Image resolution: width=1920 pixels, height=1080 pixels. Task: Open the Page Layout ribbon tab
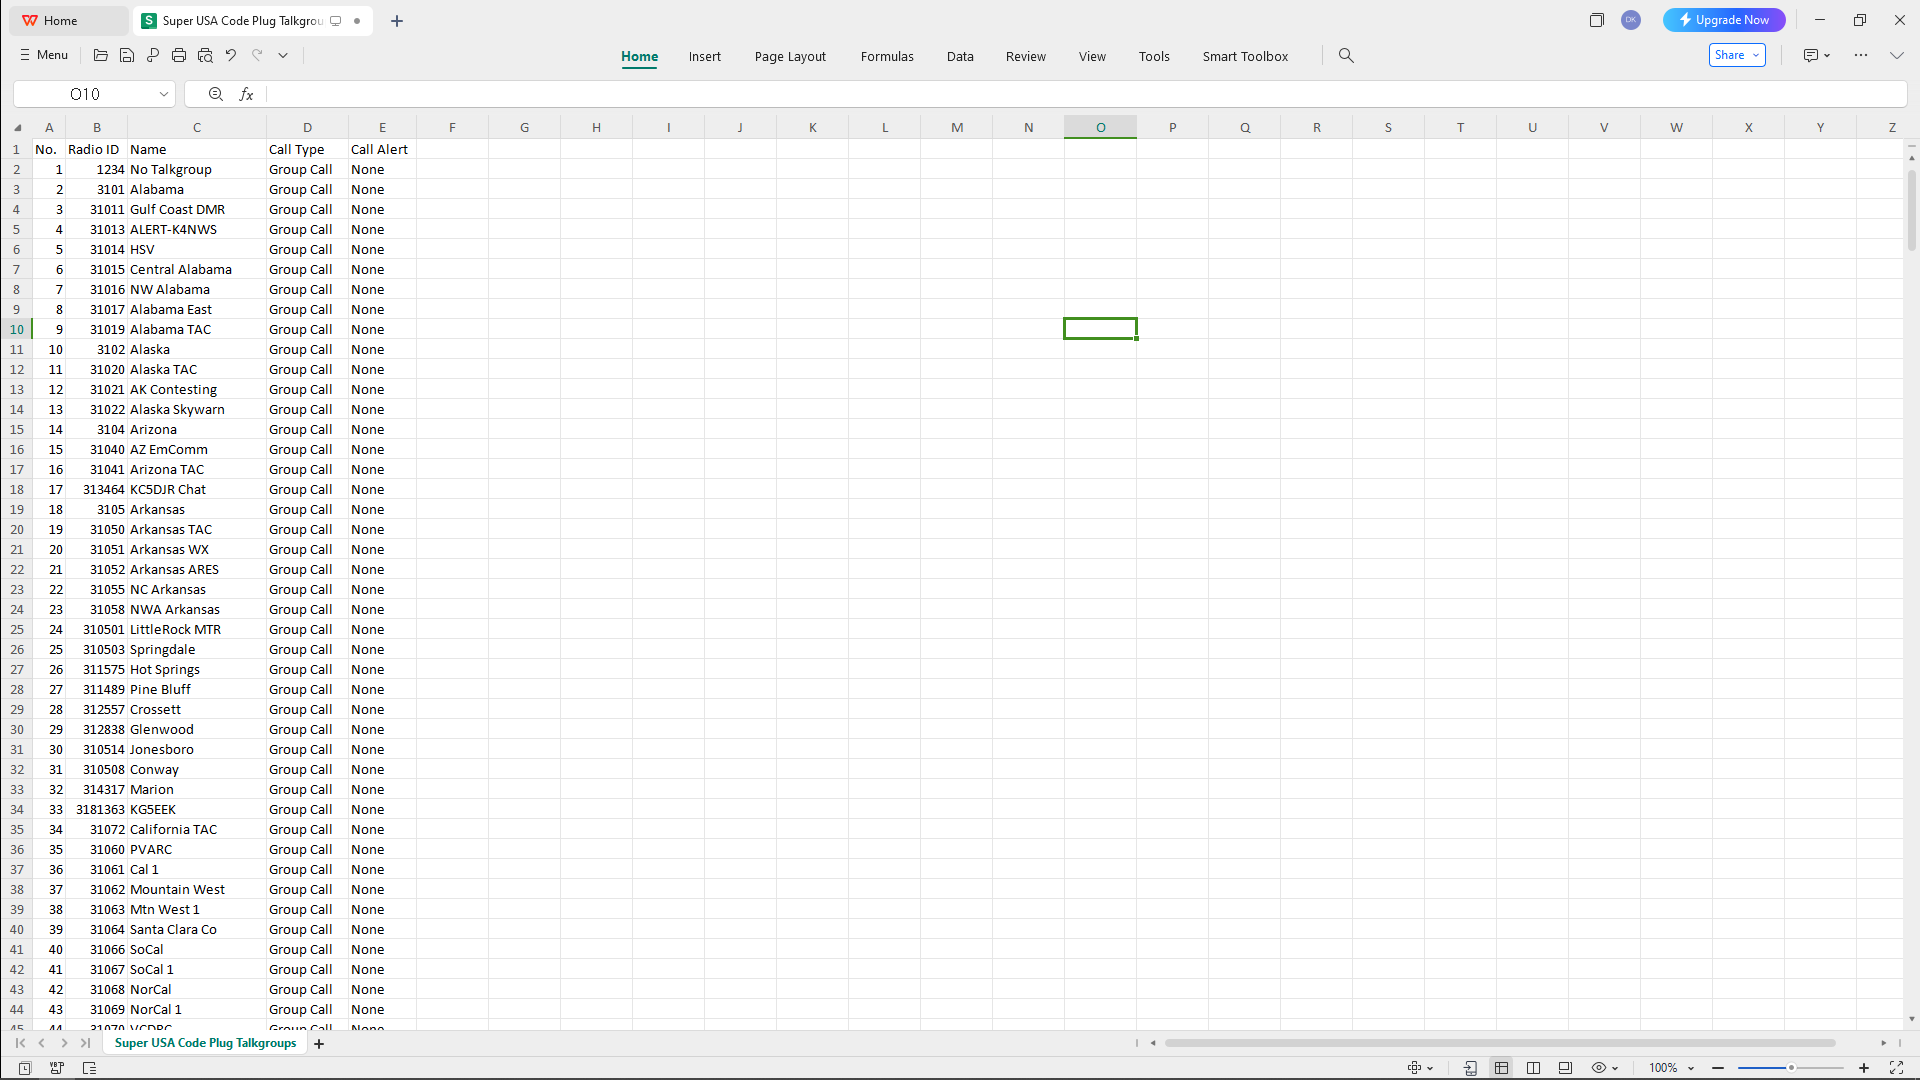(x=790, y=56)
